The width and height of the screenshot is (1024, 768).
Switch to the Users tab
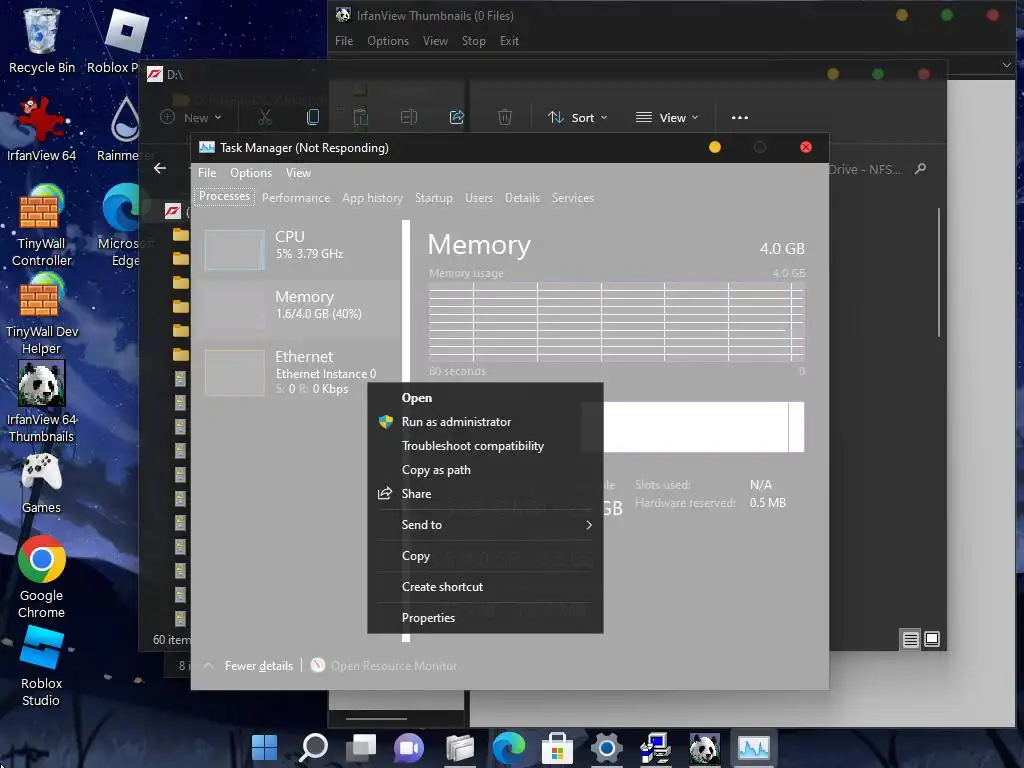(479, 198)
